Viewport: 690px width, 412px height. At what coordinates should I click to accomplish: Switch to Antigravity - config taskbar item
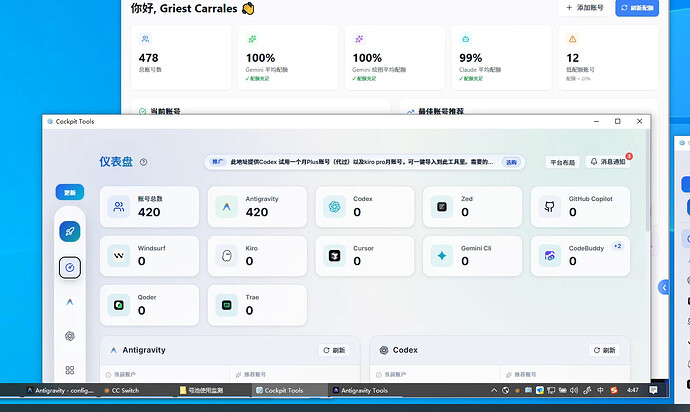tap(60, 390)
